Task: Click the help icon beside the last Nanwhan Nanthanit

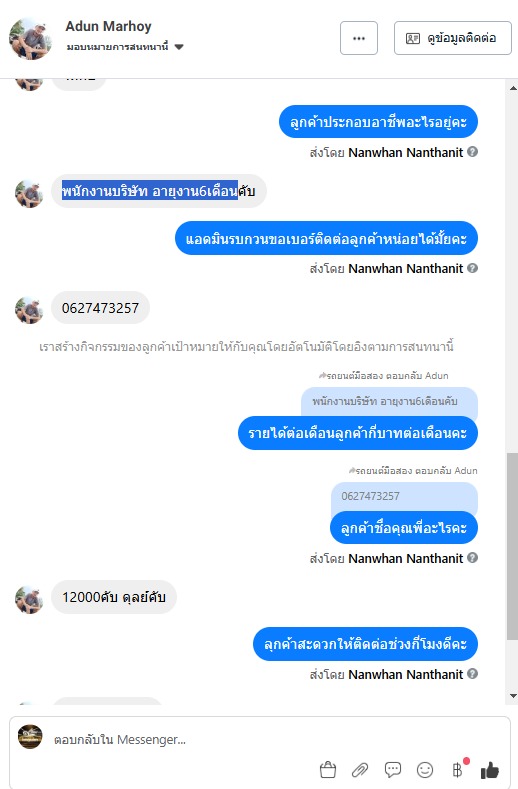Action: (472, 674)
